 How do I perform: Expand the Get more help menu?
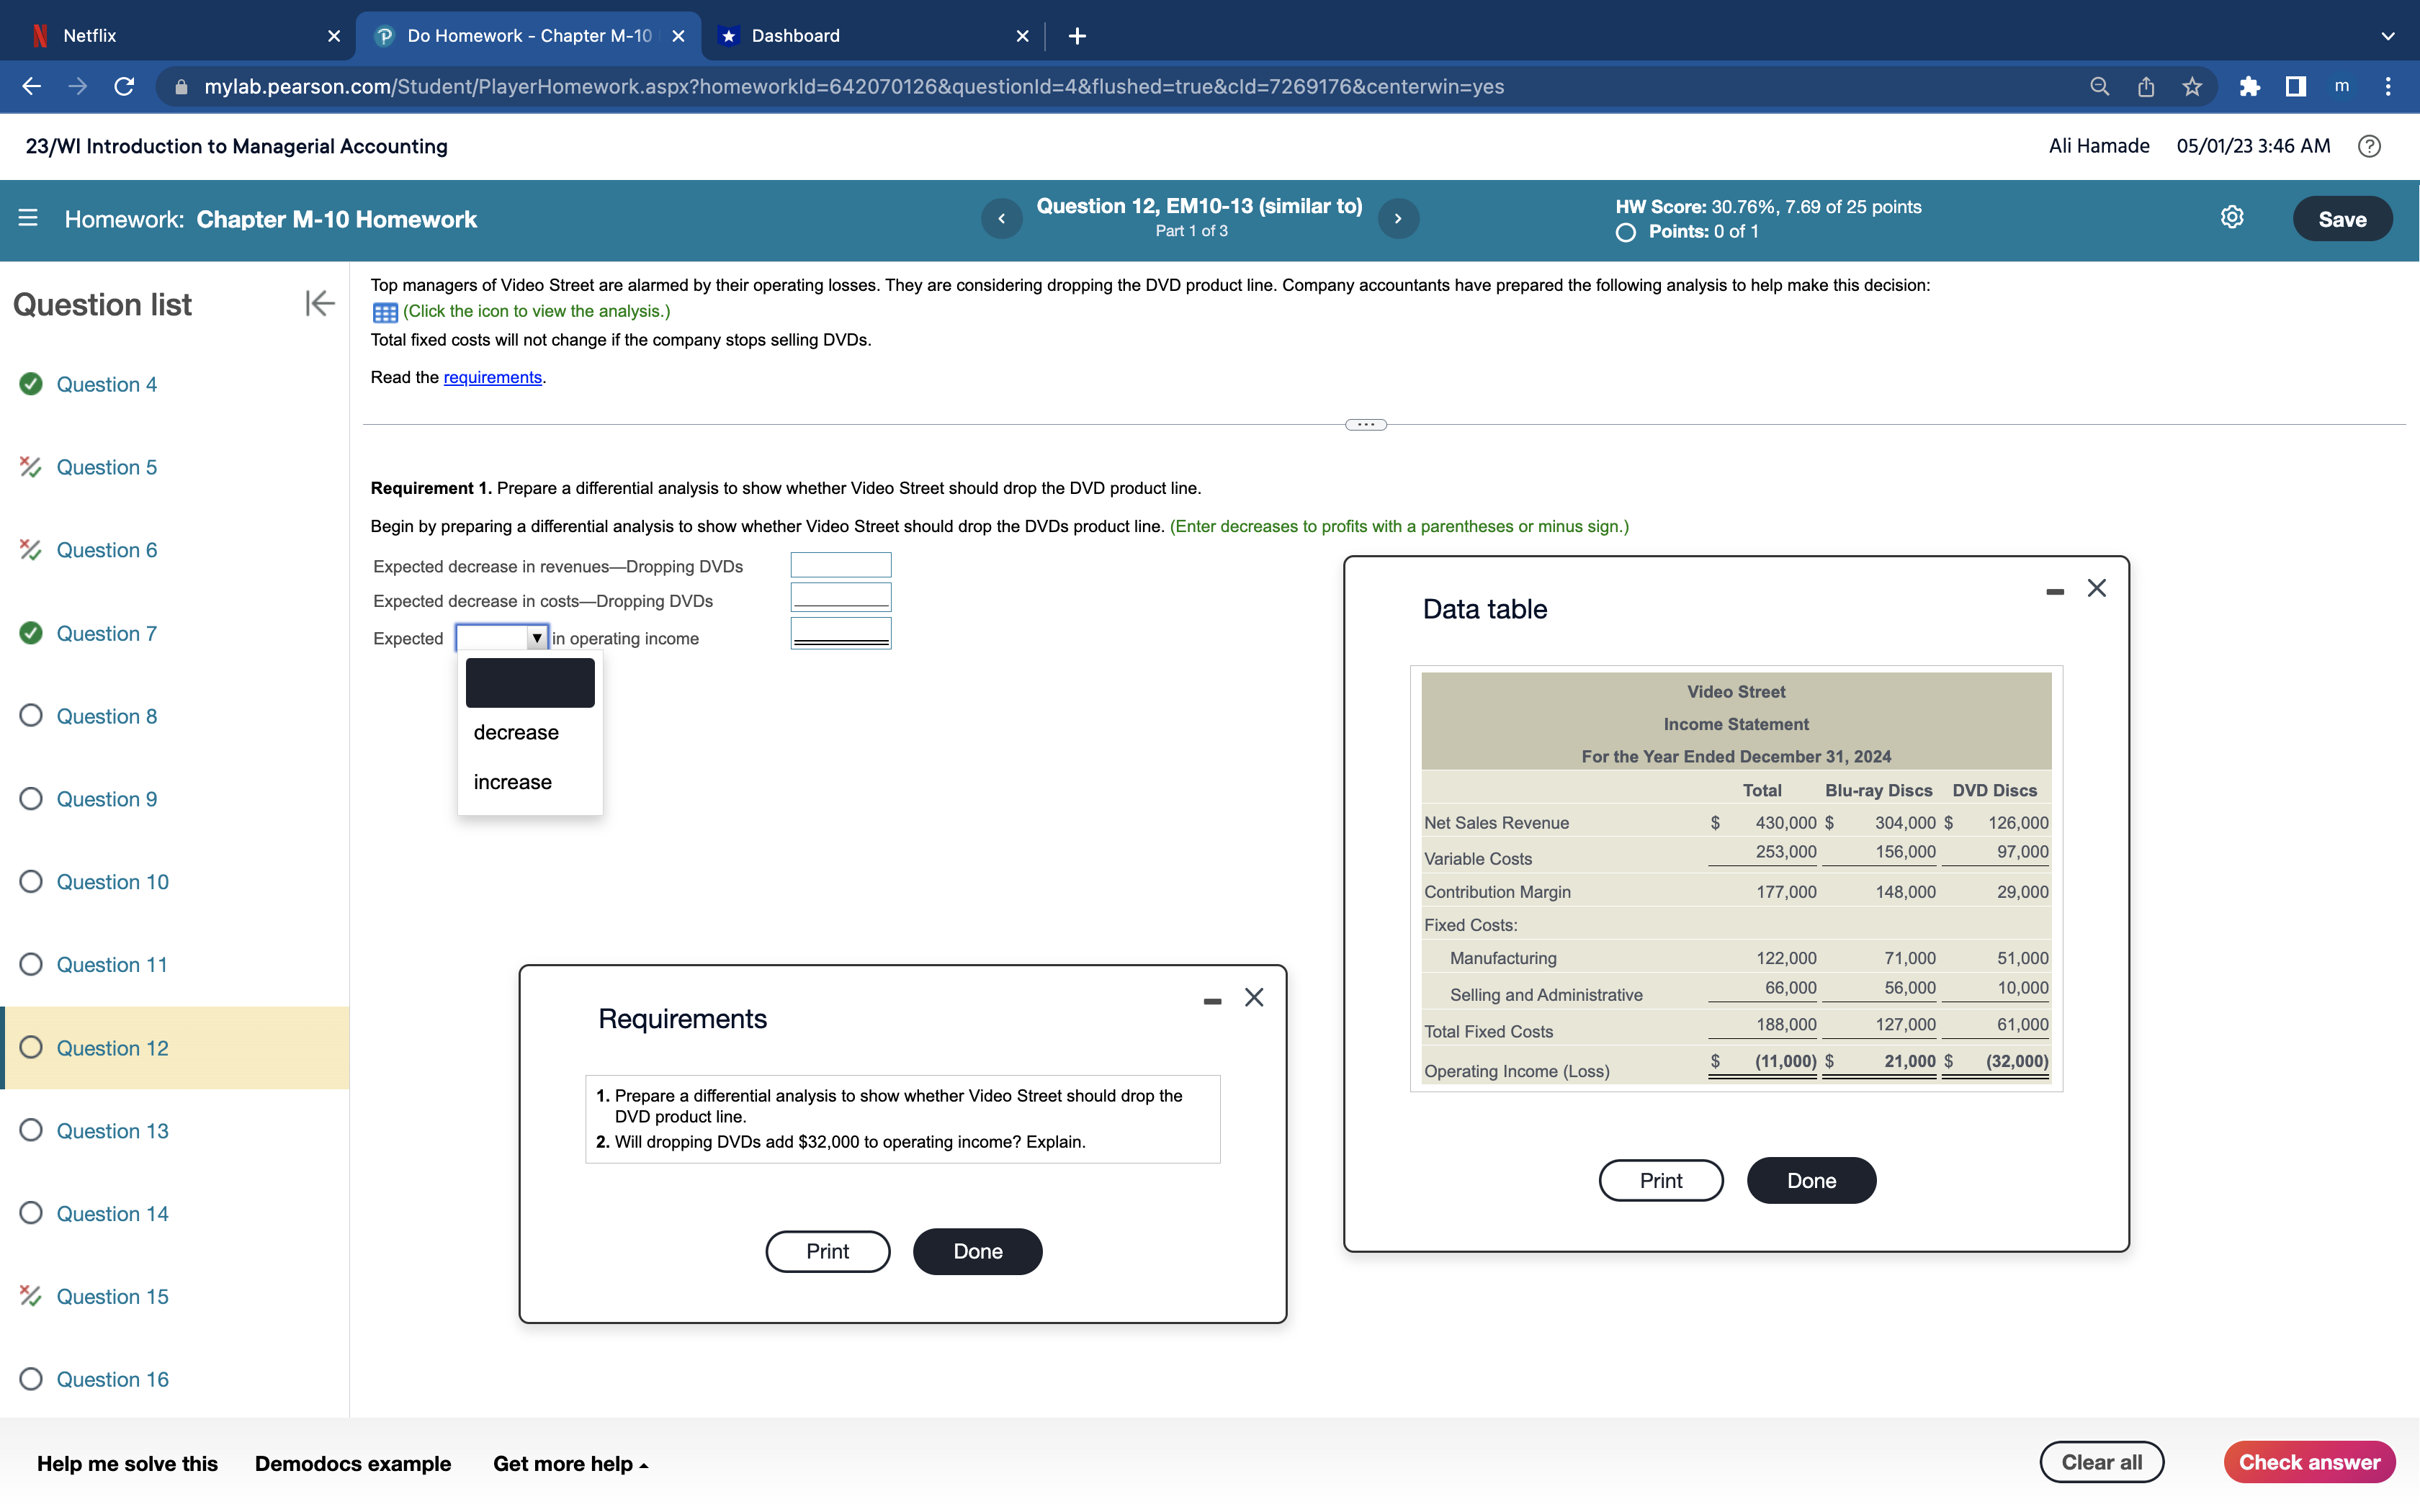(x=570, y=1463)
